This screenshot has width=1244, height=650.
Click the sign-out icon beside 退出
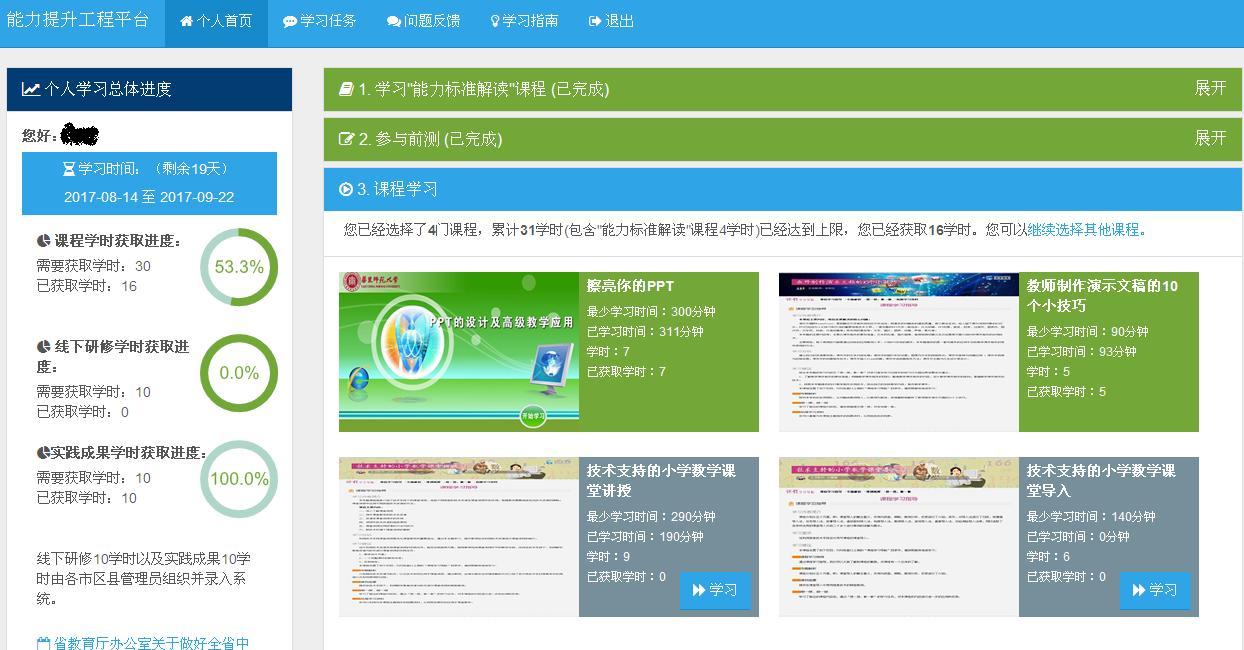[596, 21]
